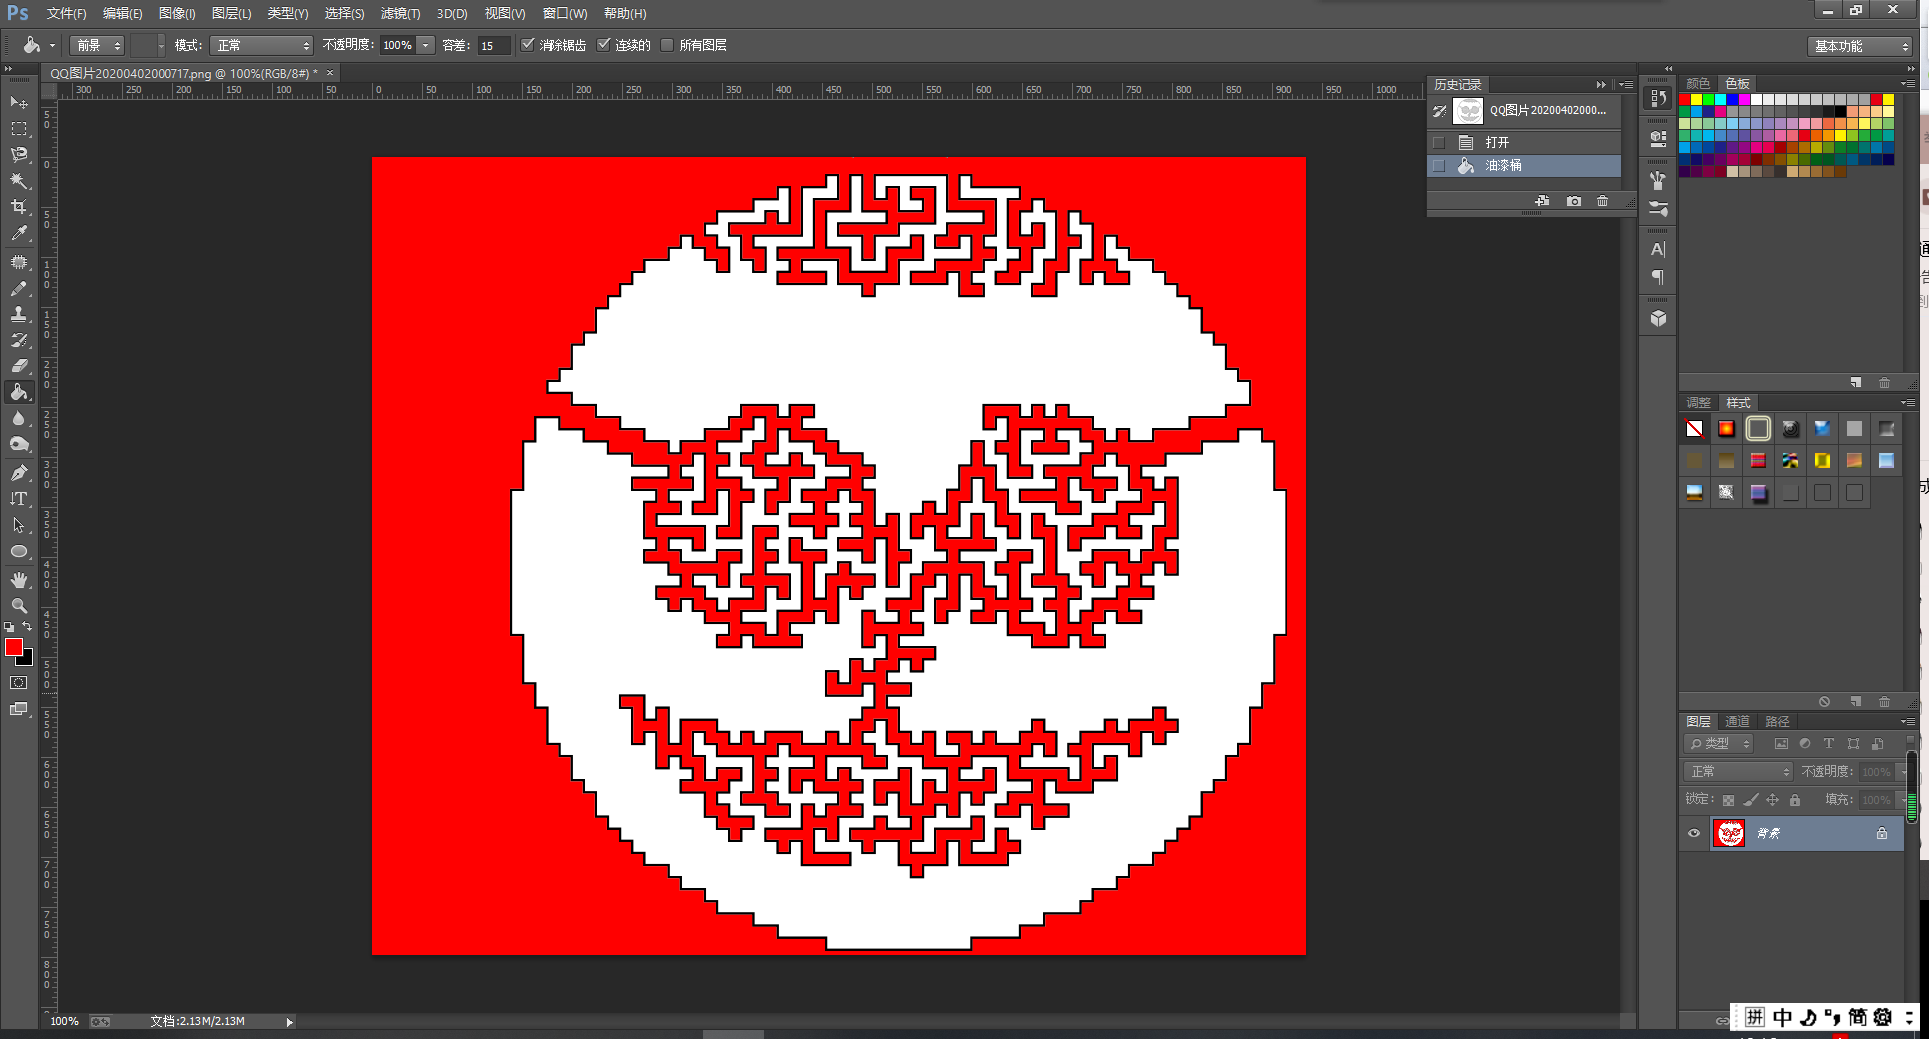Open the Character panel icon
1929x1039 pixels.
tap(1658, 249)
